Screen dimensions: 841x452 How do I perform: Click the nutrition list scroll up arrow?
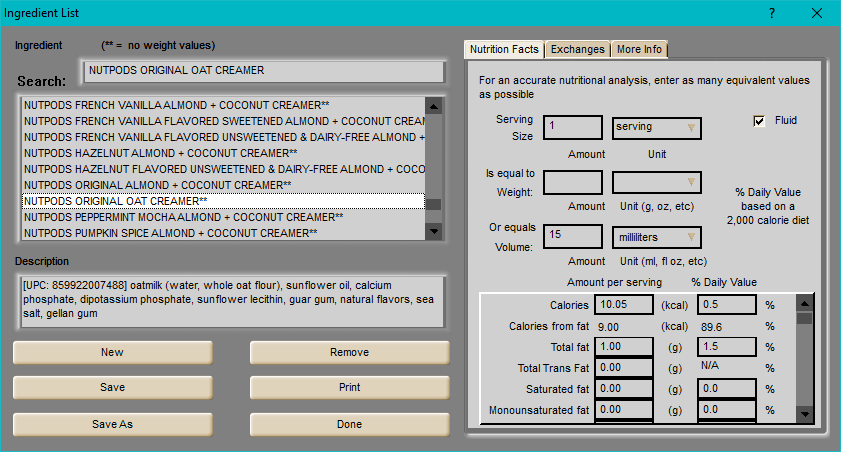point(805,303)
